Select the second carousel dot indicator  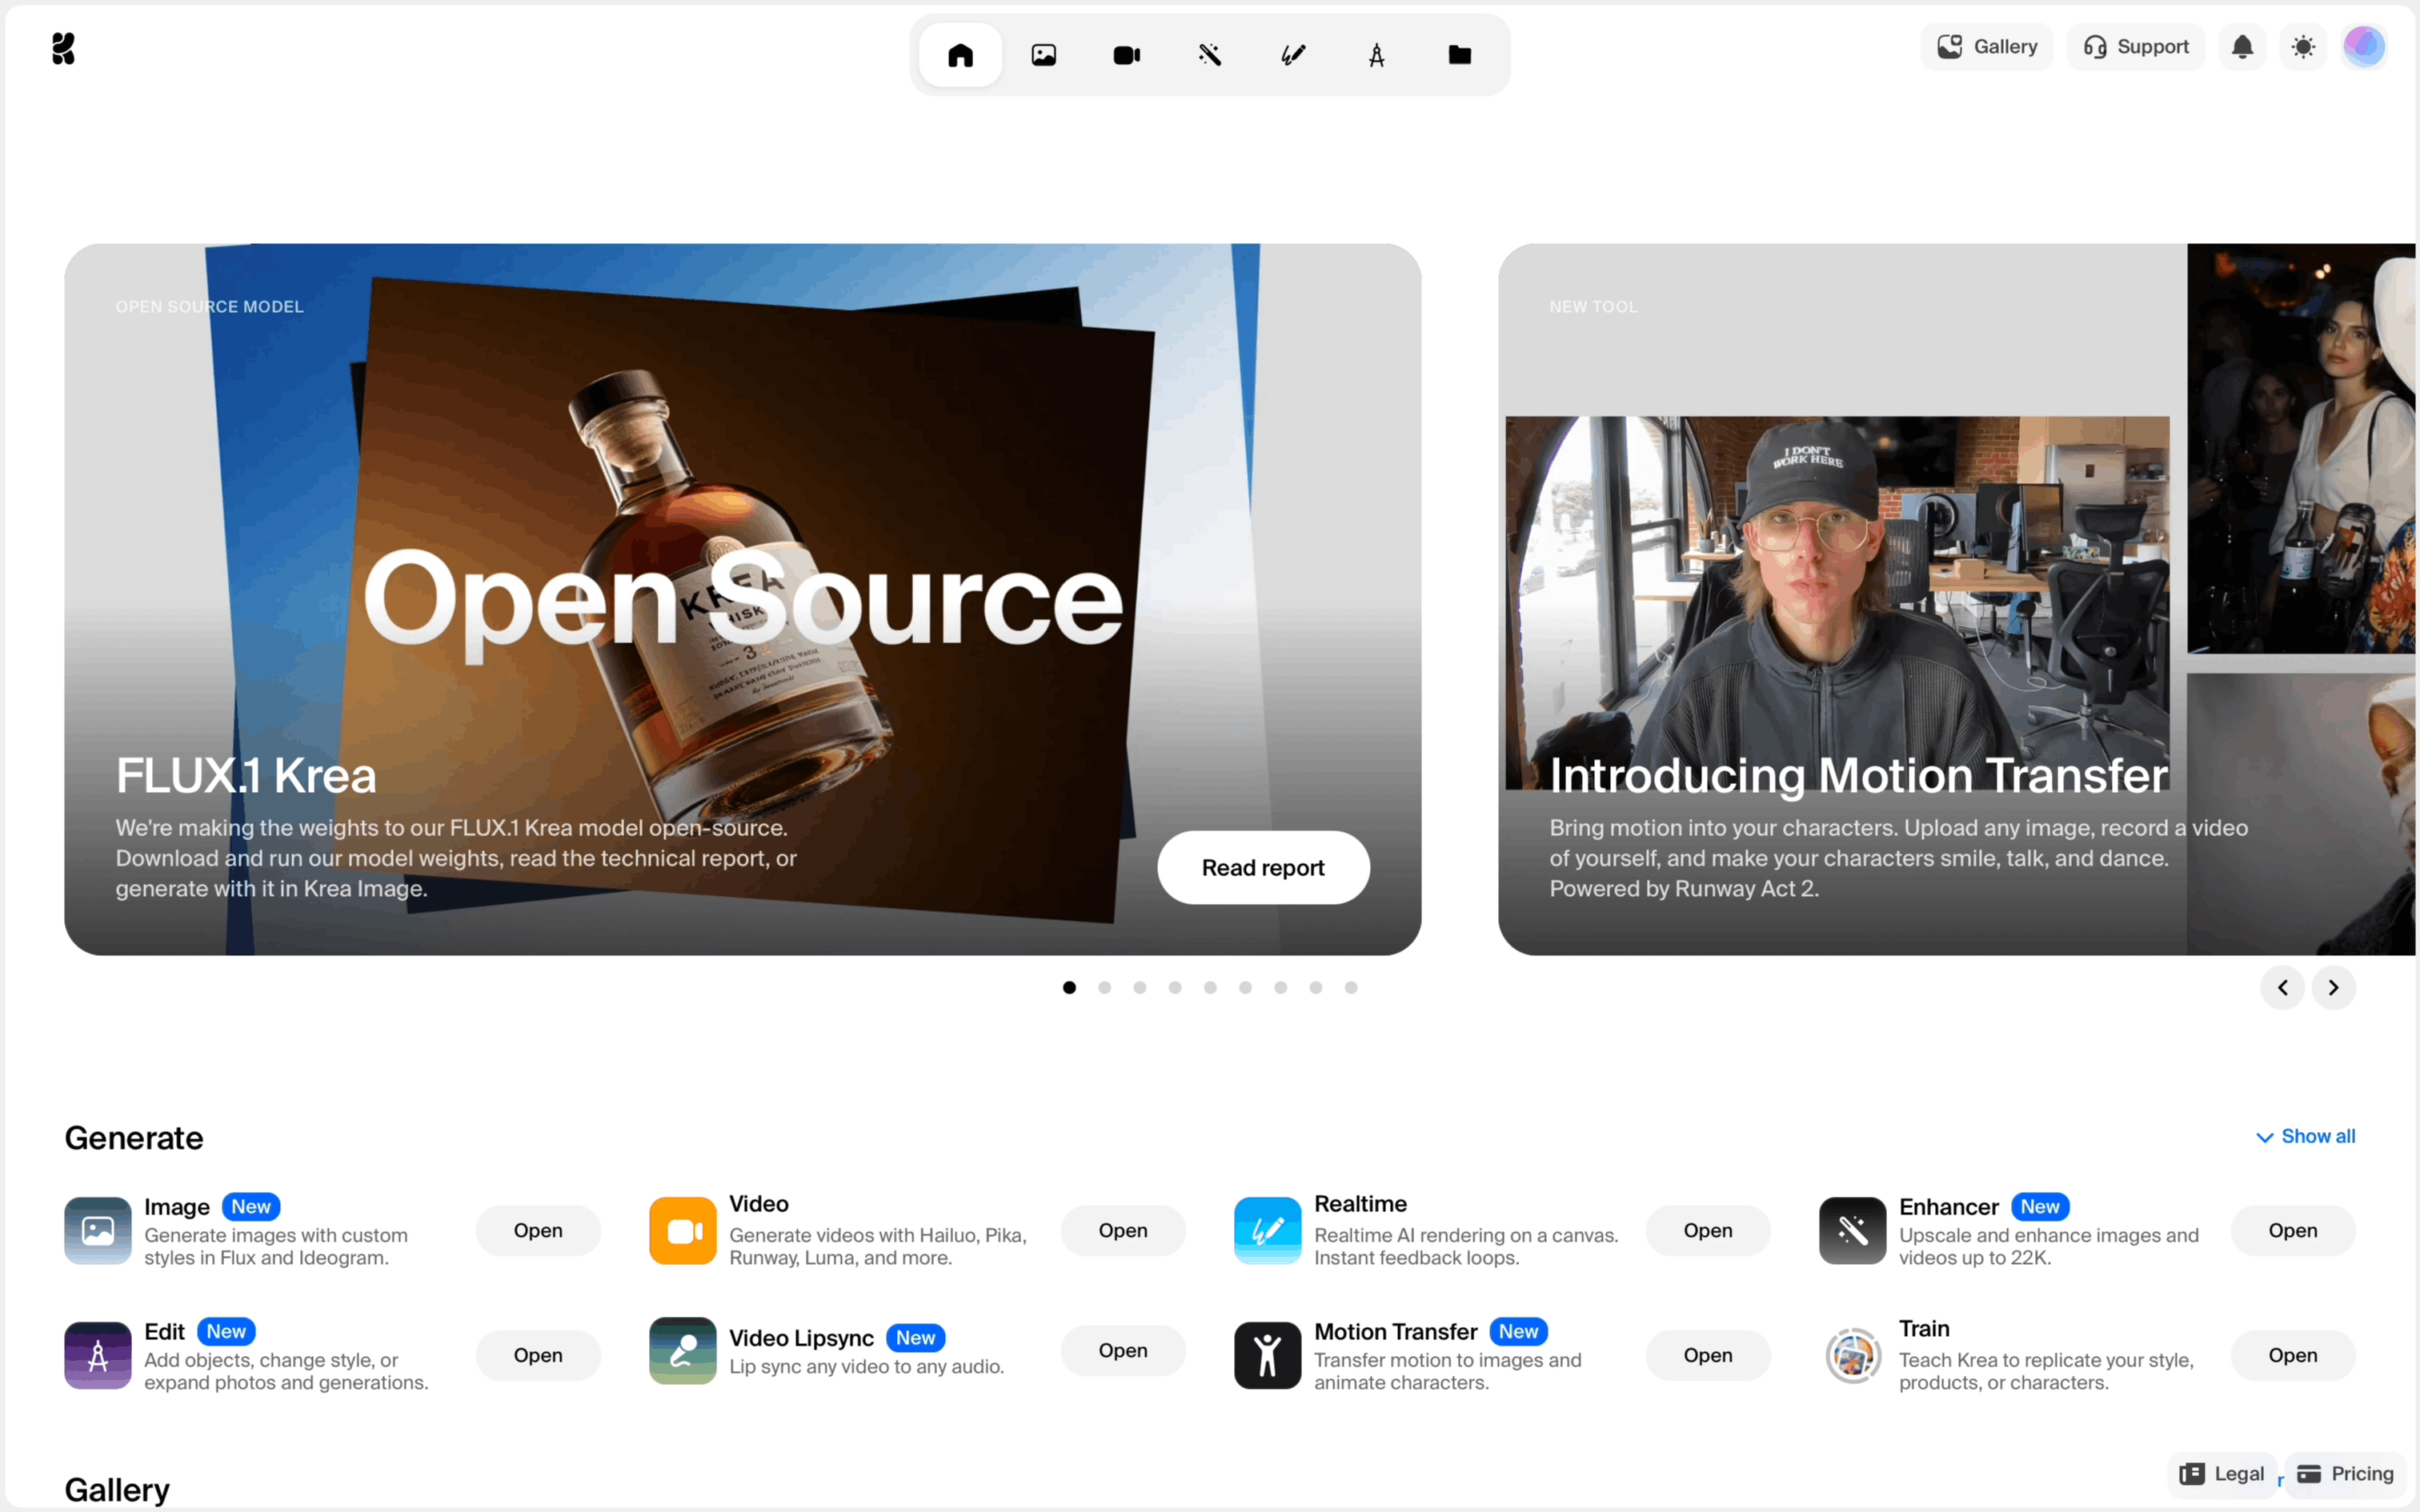(1104, 987)
